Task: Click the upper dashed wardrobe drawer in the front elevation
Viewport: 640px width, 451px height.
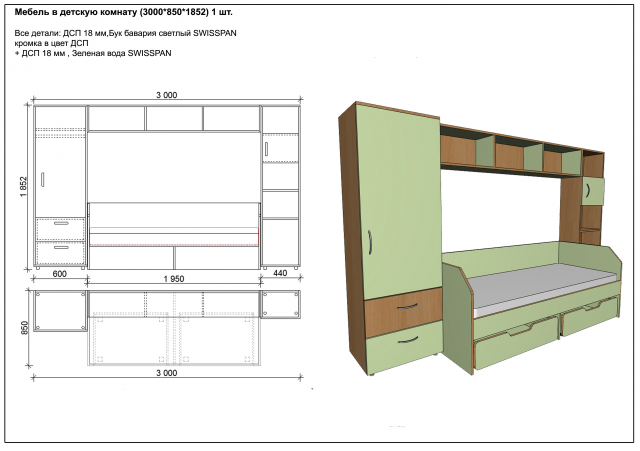Action: click(60, 229)
